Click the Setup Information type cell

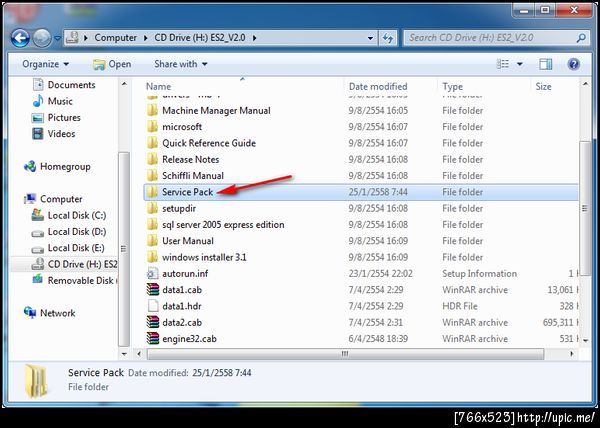click(x=479, y=274)
